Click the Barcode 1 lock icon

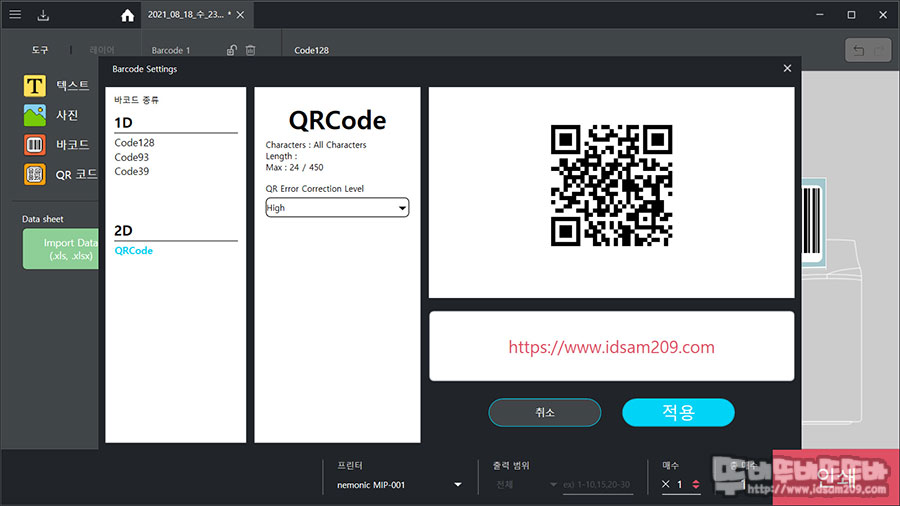coord(231,50)
